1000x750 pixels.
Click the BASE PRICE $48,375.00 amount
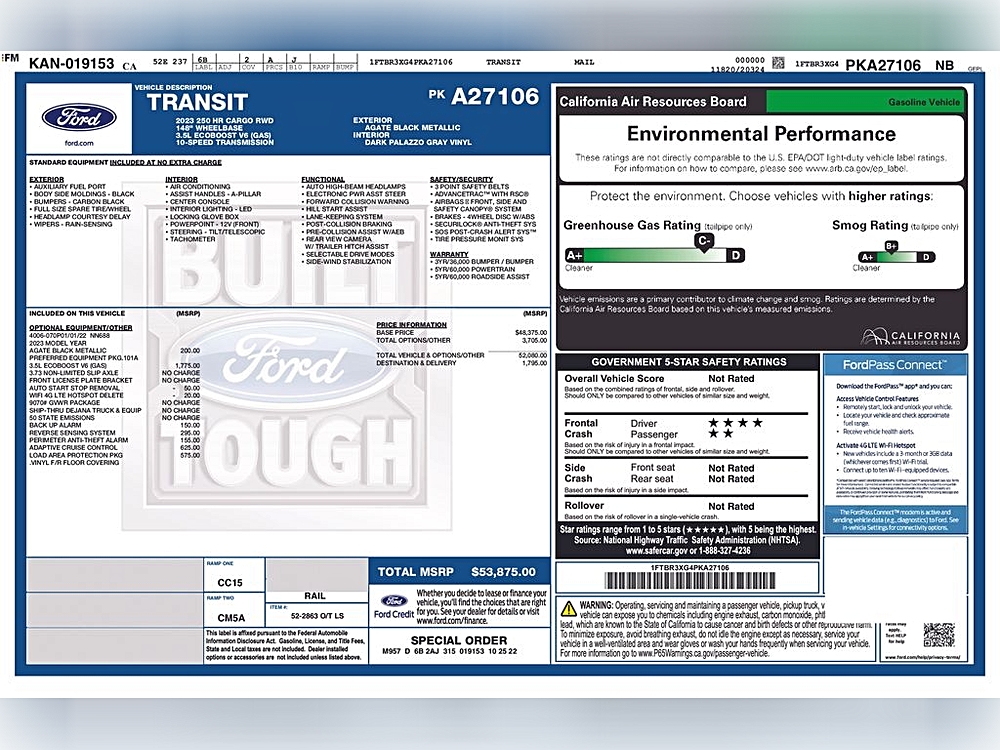pyautogui.click(x=531, y=332)
